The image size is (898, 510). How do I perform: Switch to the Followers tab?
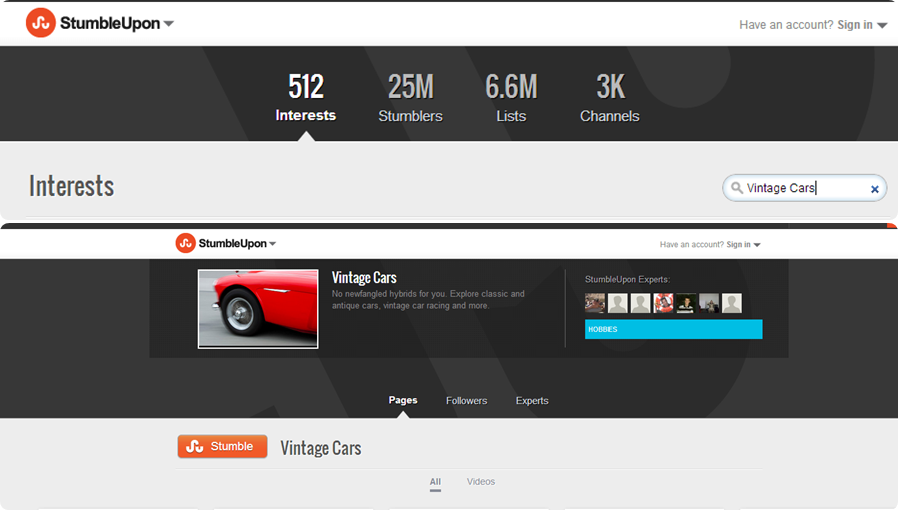pos(467,401)
